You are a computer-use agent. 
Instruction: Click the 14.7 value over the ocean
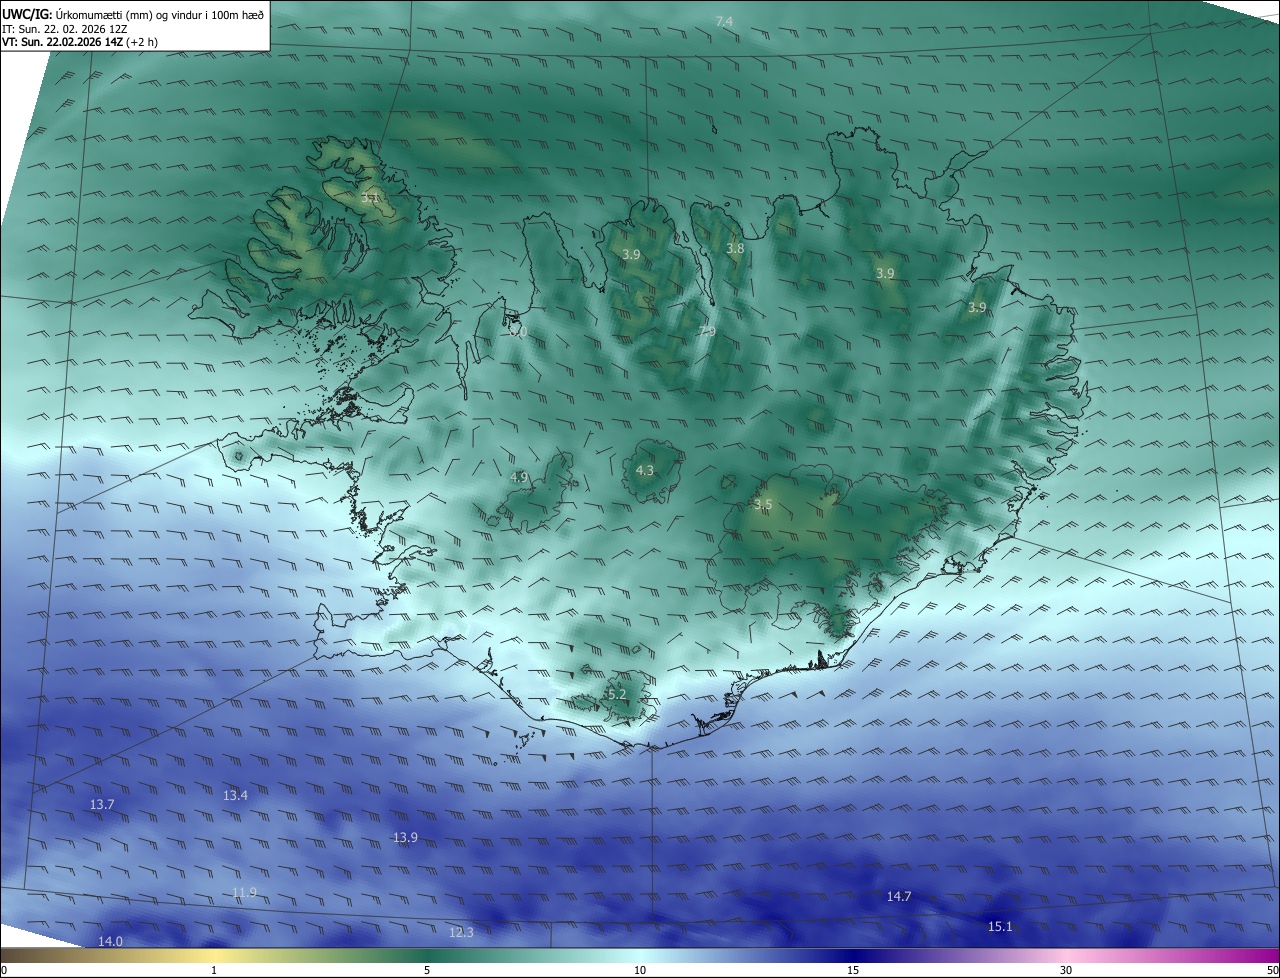click(899, 896)
